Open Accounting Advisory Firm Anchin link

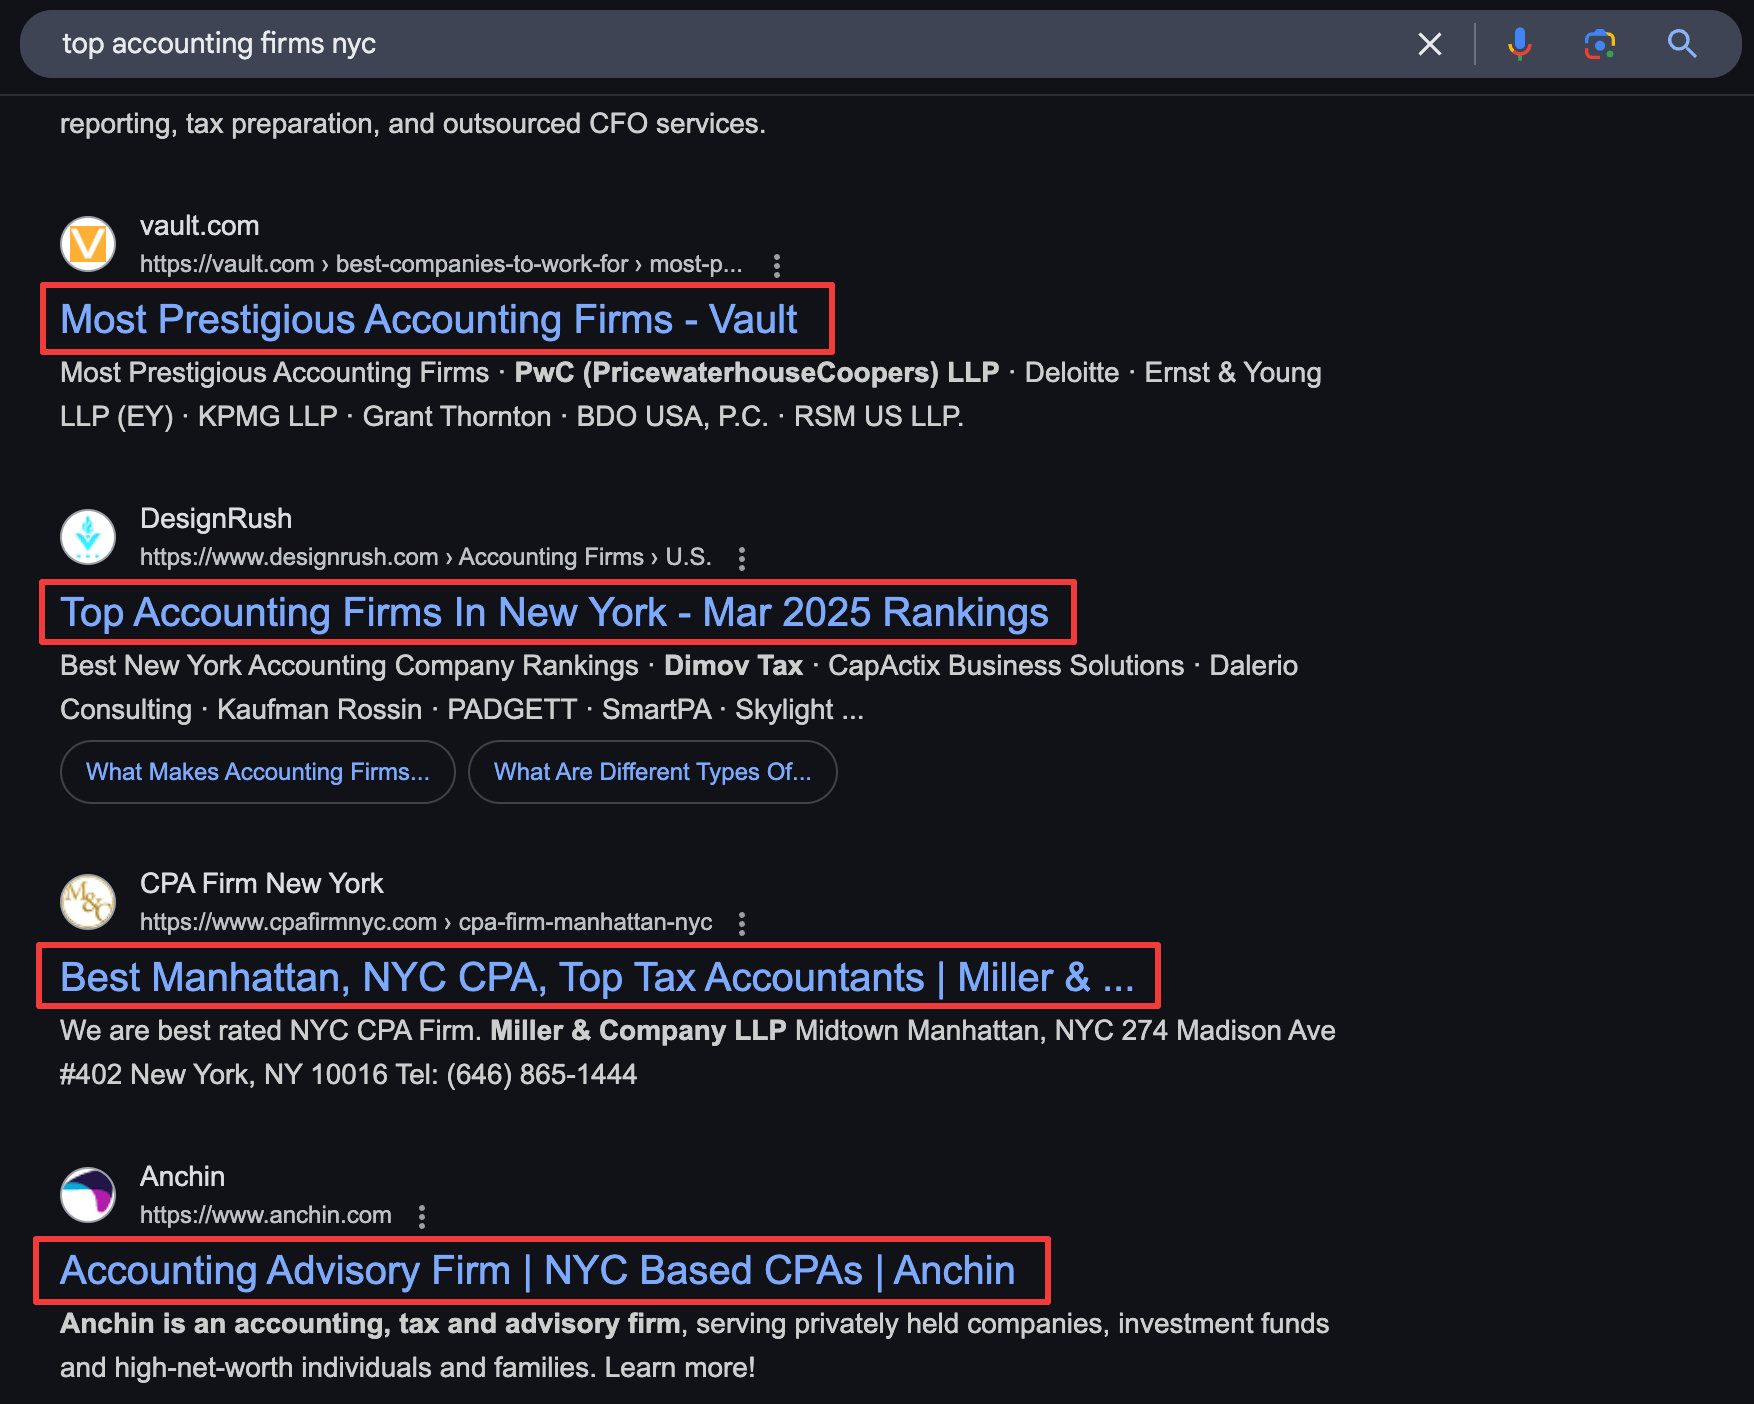tap(537, 1271)
